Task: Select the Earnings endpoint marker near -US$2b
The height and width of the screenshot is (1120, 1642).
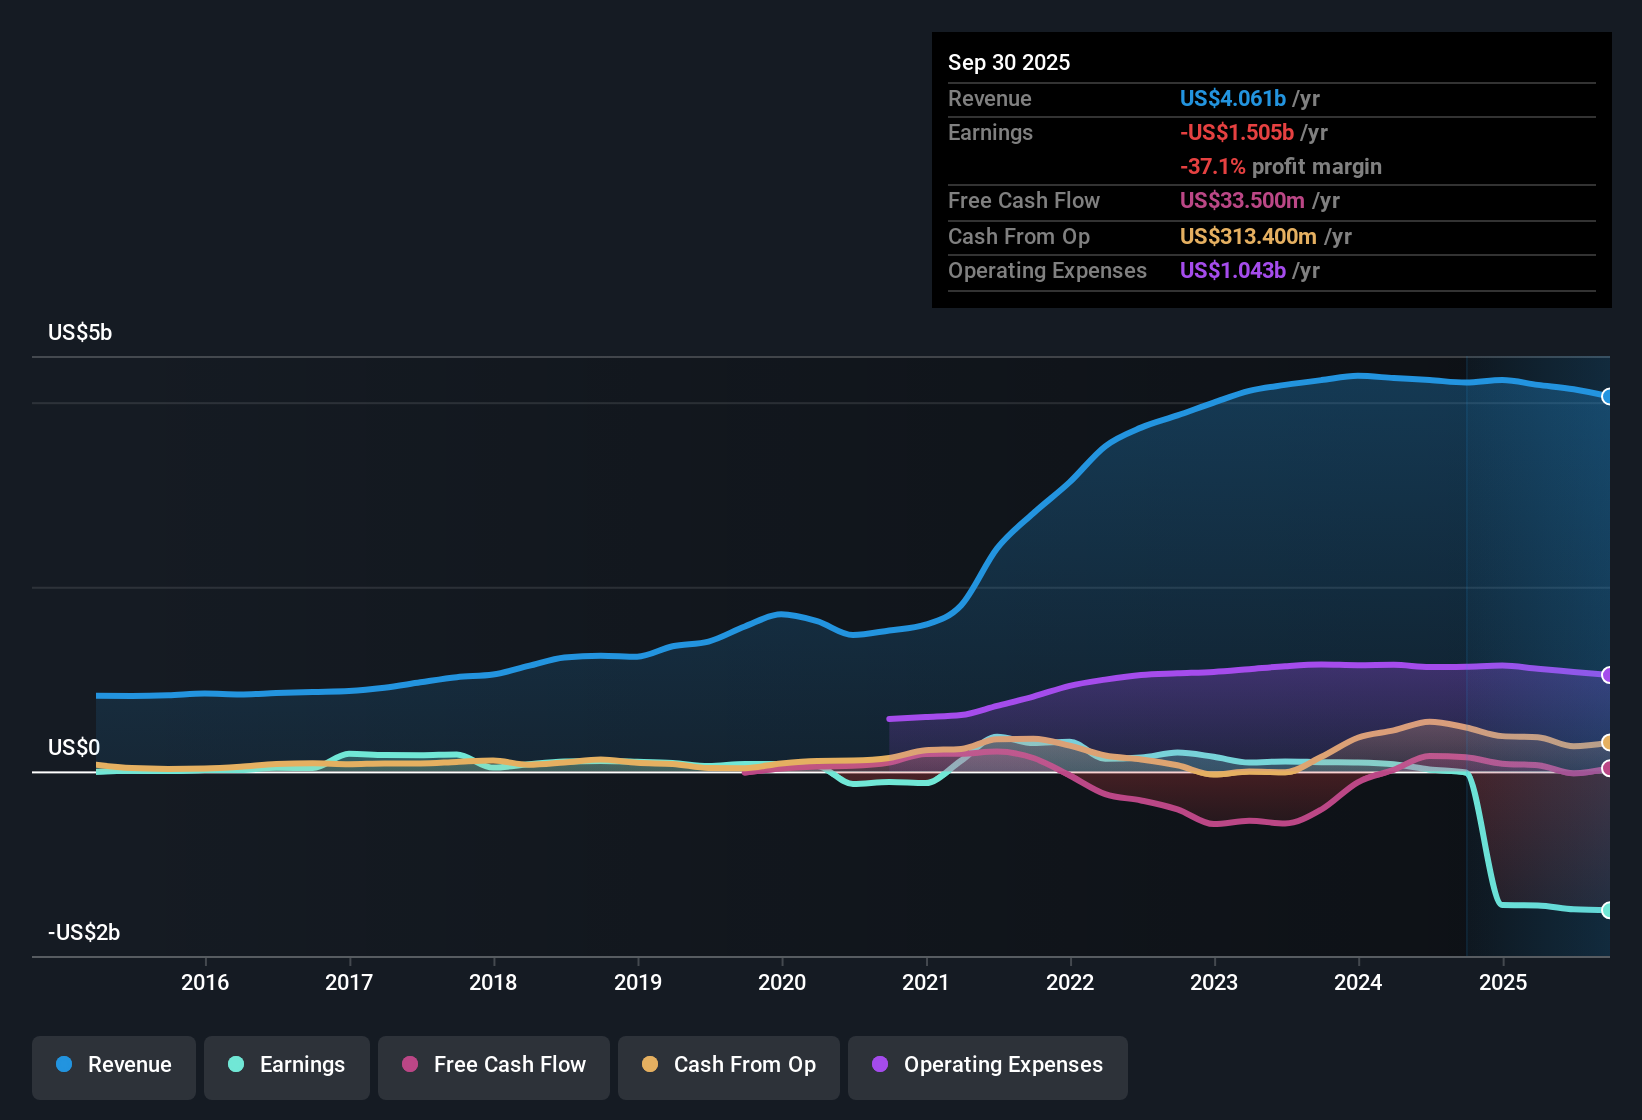Action: (1607, 911)
